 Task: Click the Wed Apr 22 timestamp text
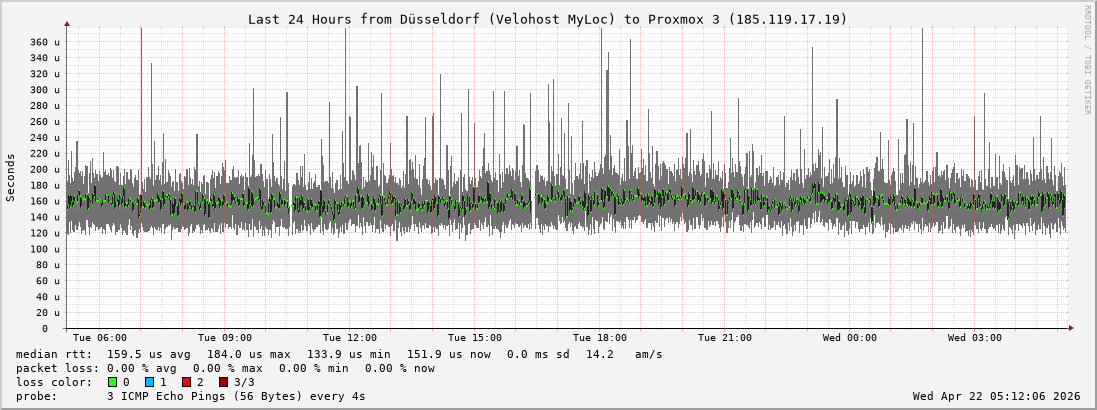[996, 396]
